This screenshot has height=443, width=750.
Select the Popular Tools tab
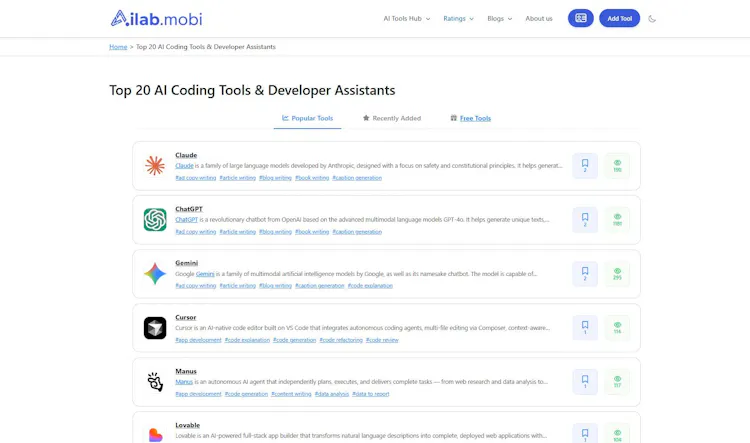pos(307,118)
